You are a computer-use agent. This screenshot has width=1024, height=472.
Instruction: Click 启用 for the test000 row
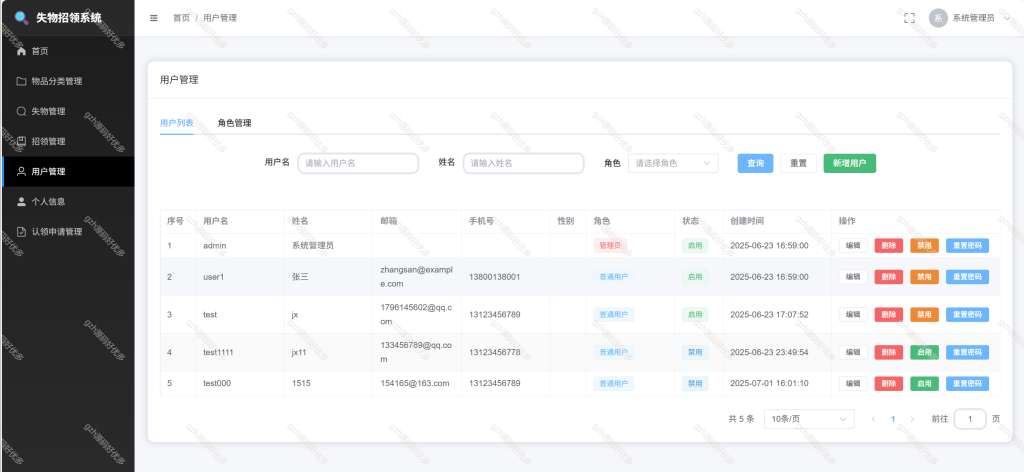point(924,383)
